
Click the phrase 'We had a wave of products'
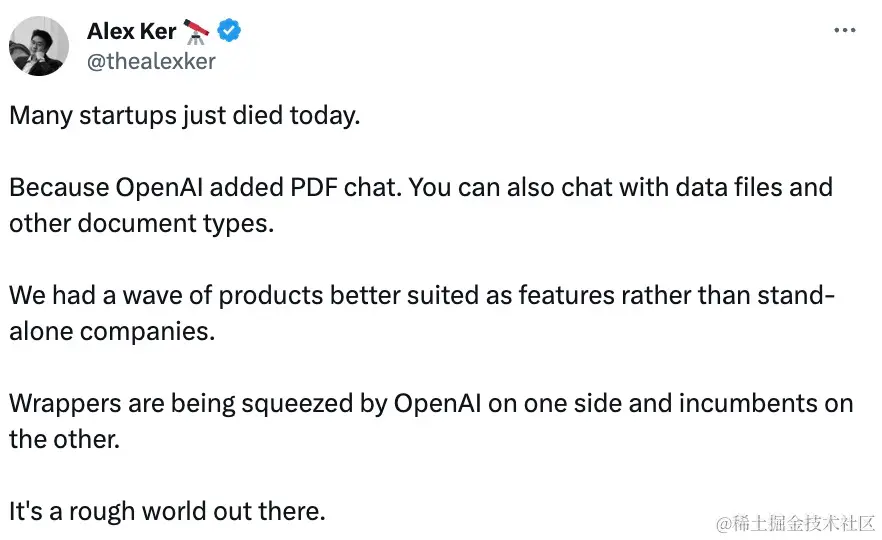tap(166, 295)
